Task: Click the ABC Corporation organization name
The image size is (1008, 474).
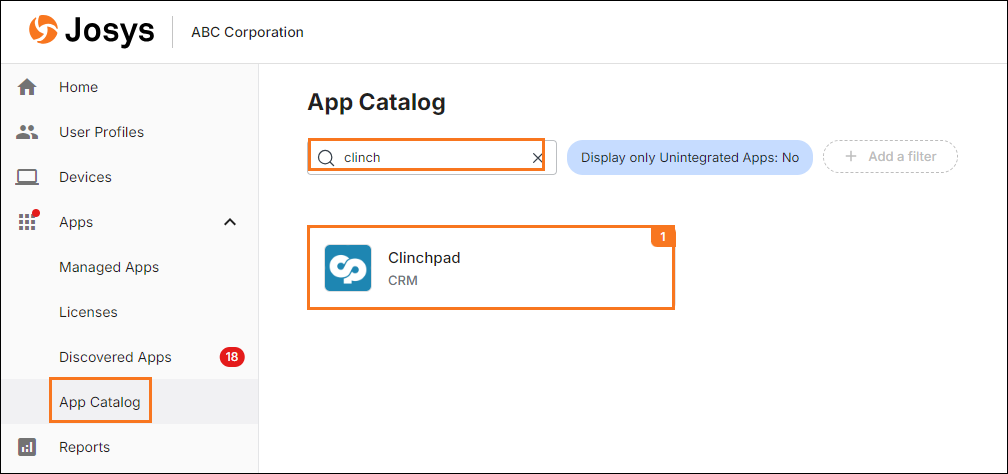Action: [x=248, y=32]
